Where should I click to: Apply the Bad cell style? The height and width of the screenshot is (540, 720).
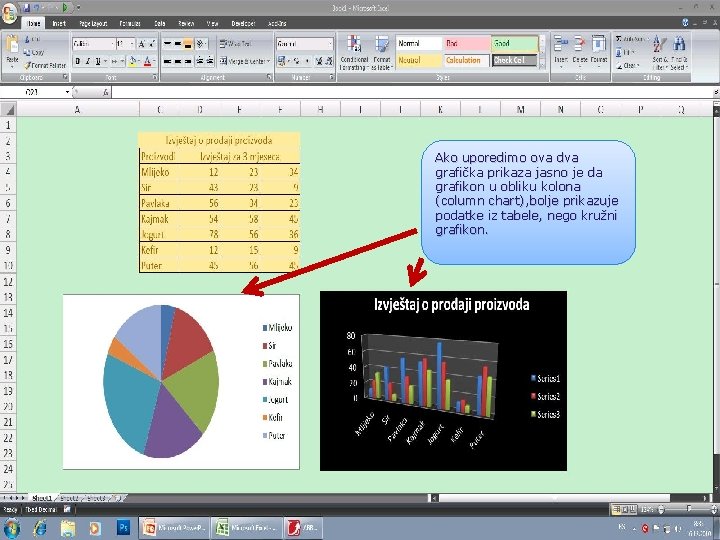(x=467, y=44)
